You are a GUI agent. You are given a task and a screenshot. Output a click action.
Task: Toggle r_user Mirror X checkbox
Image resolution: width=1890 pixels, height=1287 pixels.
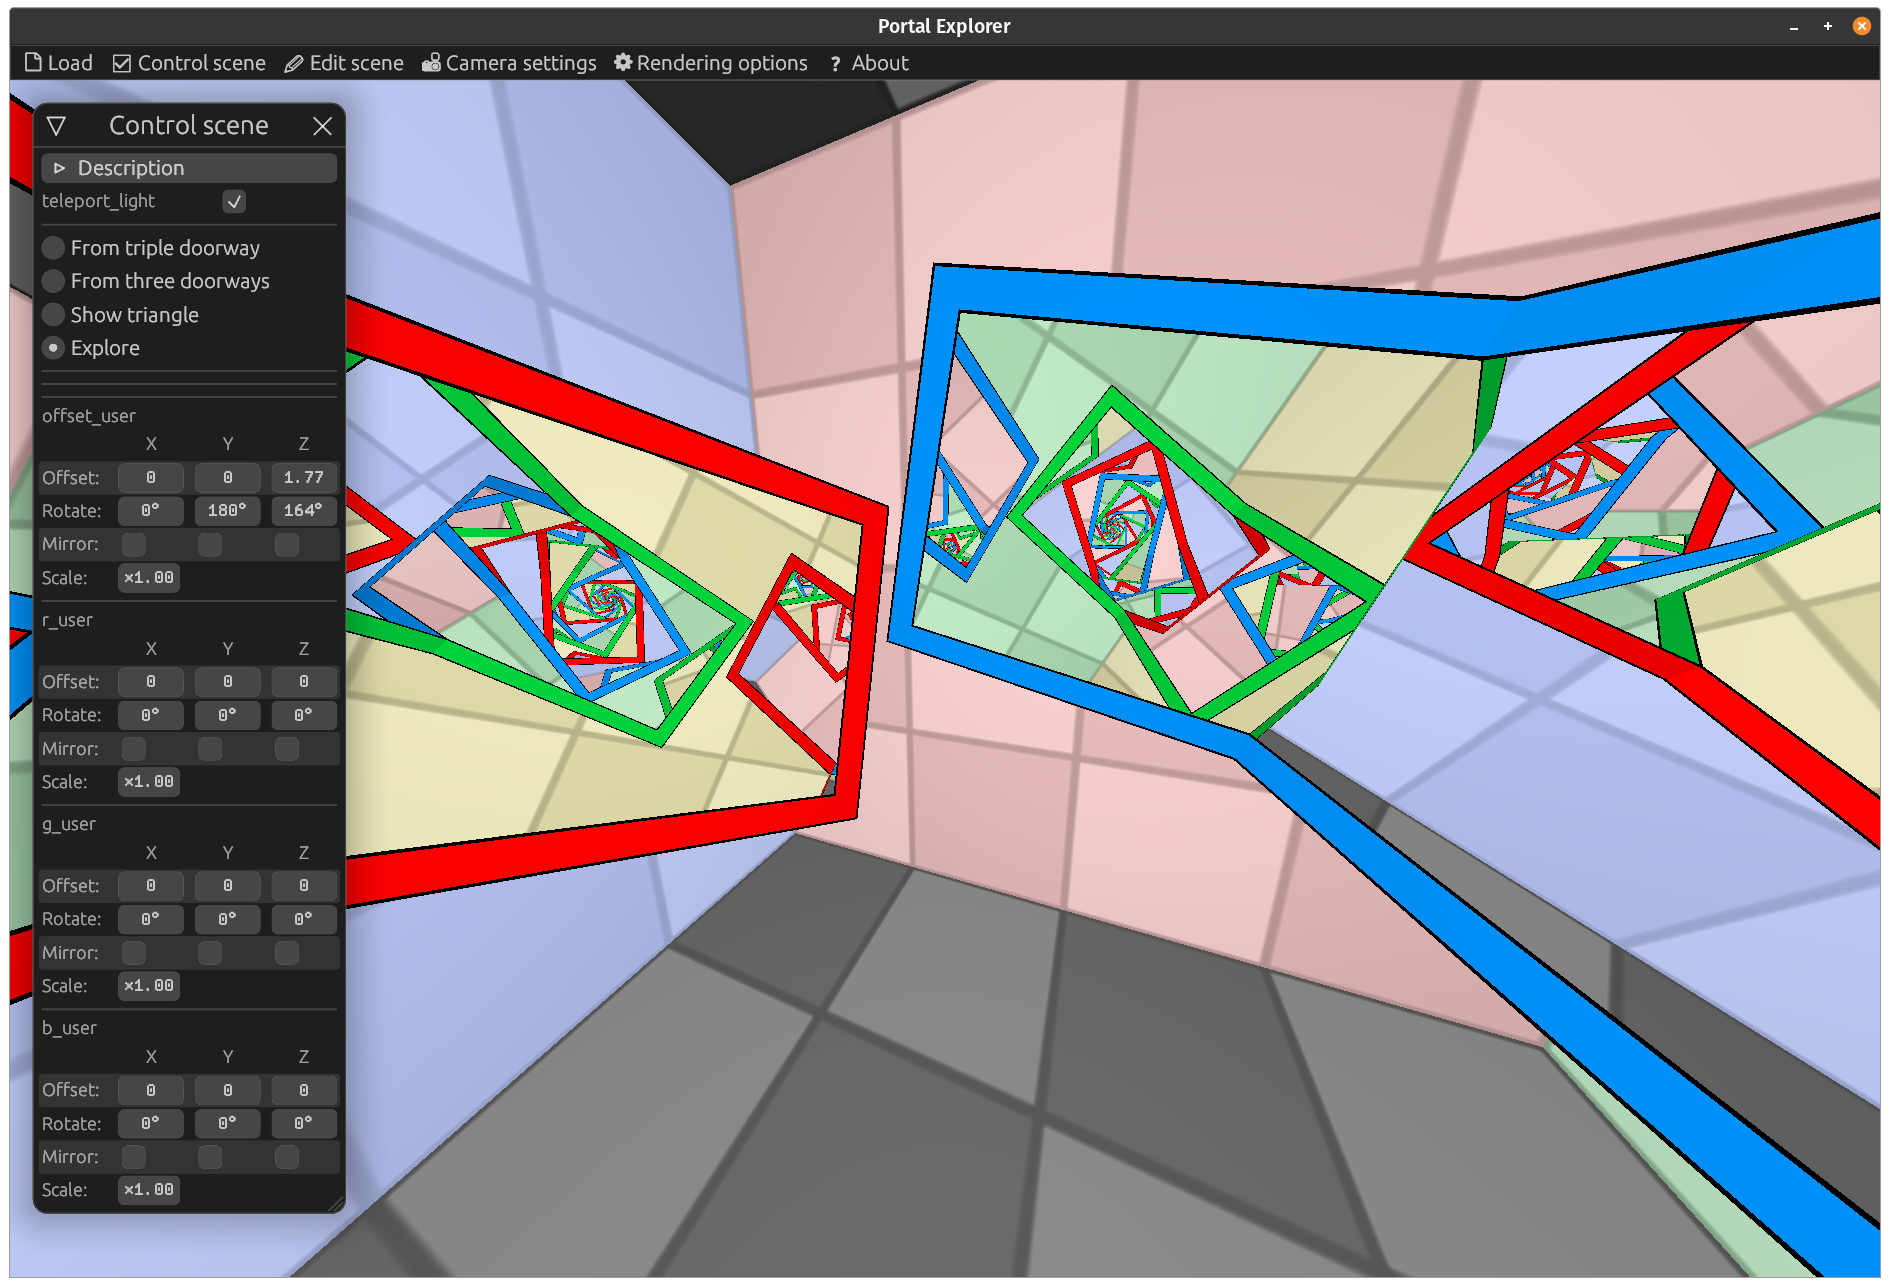134,749
